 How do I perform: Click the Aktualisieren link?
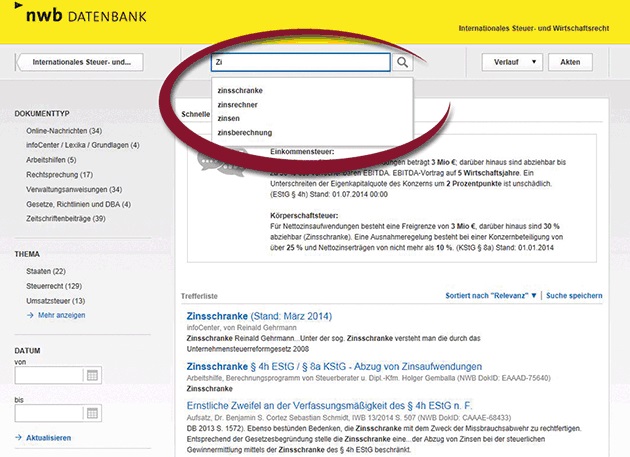click(x=48, y=438)
